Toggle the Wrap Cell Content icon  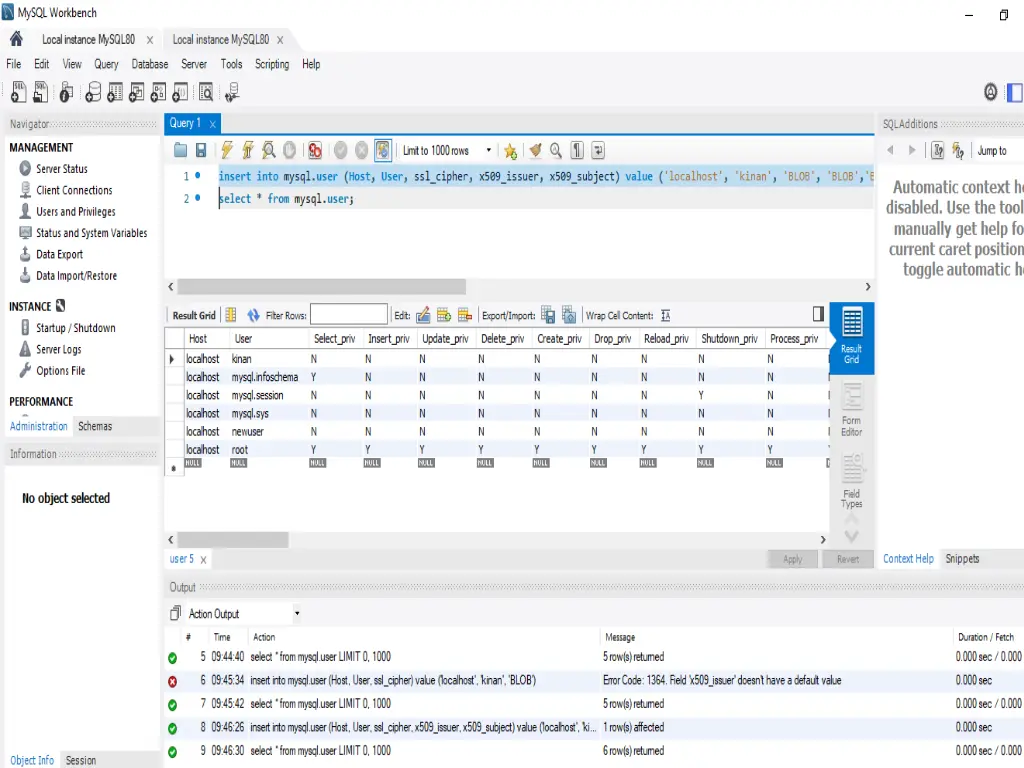point(665,315)
